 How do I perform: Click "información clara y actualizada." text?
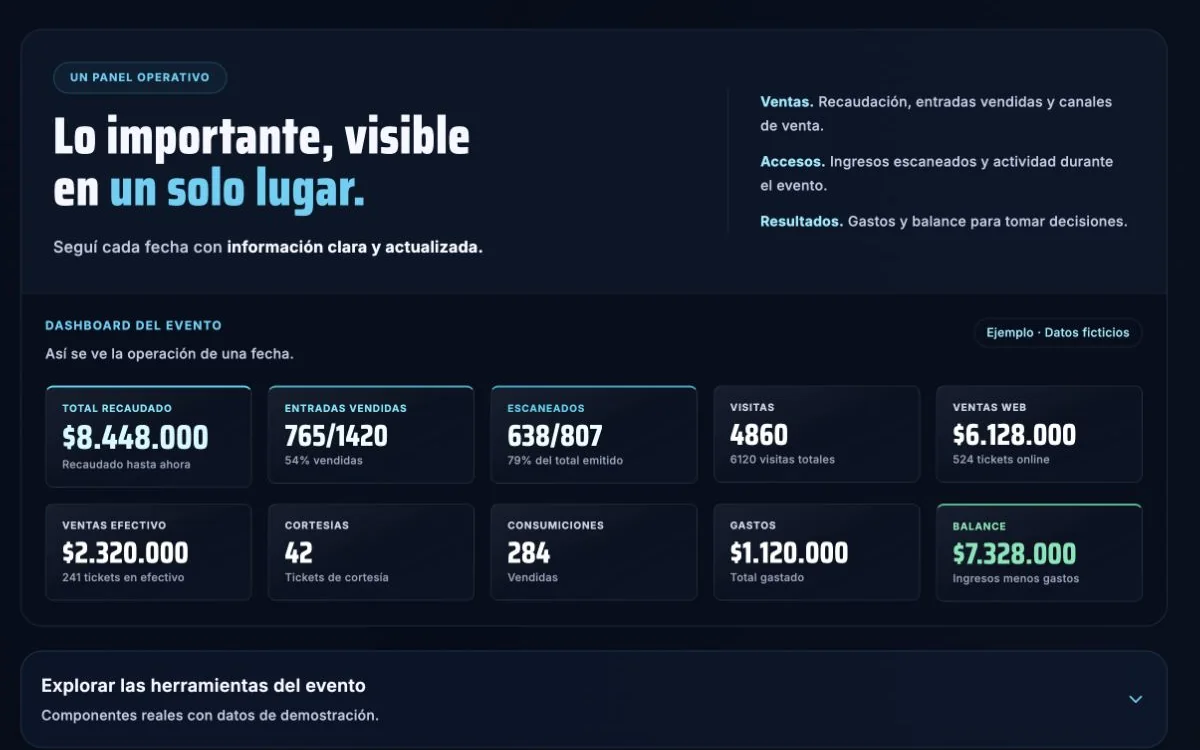(x=355, y=247)
